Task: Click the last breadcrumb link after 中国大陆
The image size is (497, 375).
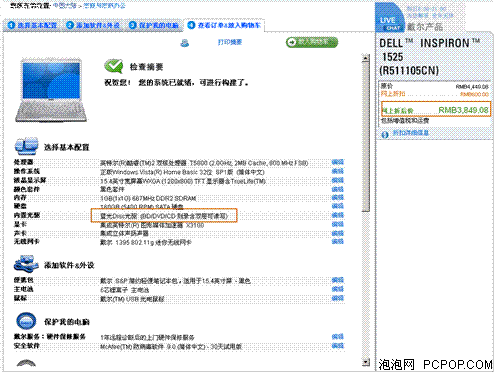Action: click(104, 6)
